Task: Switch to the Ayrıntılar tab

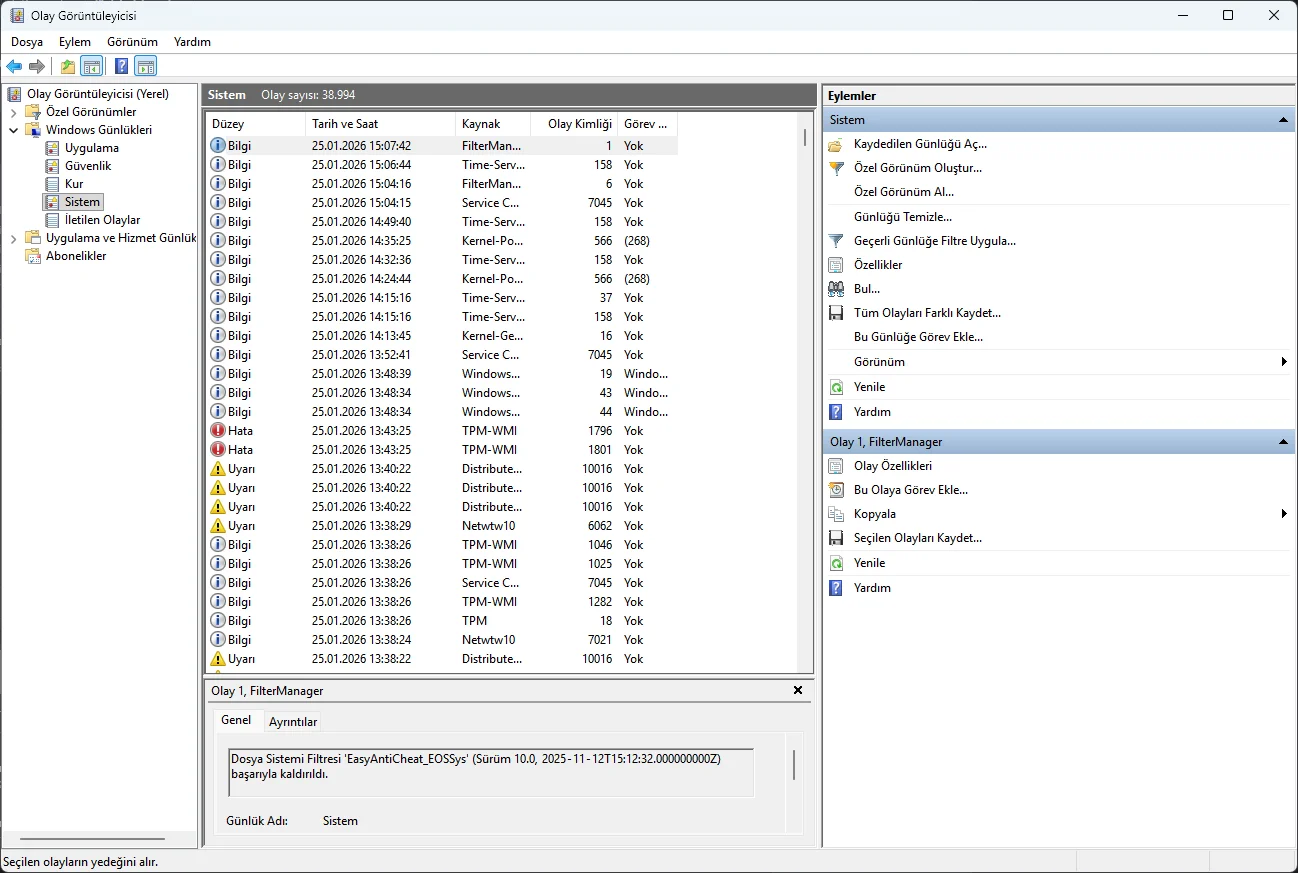Action: click(293, 722)
